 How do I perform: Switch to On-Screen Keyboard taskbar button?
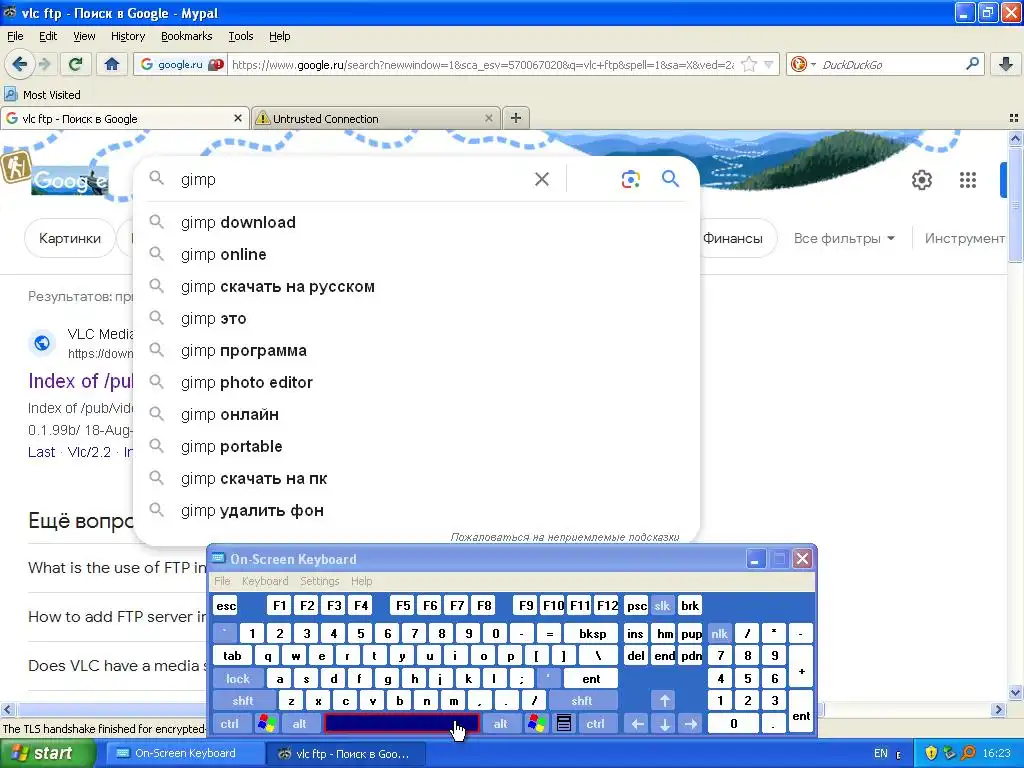tap(184, 753)
